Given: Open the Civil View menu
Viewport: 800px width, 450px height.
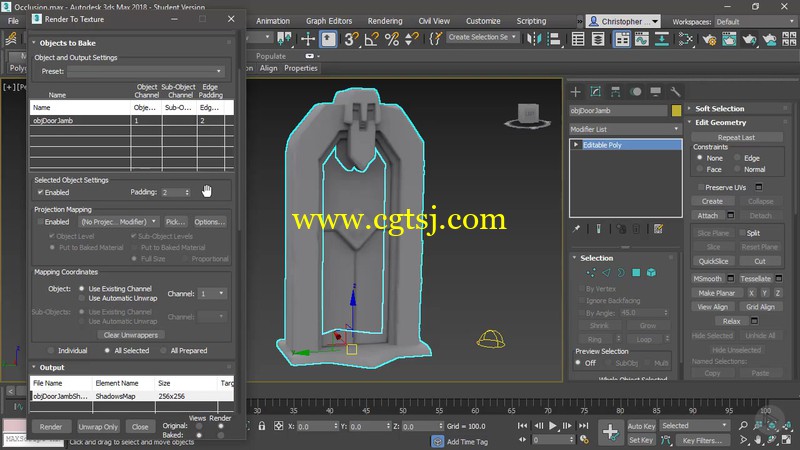Looking at the screenshot, I should coord(434,21).
